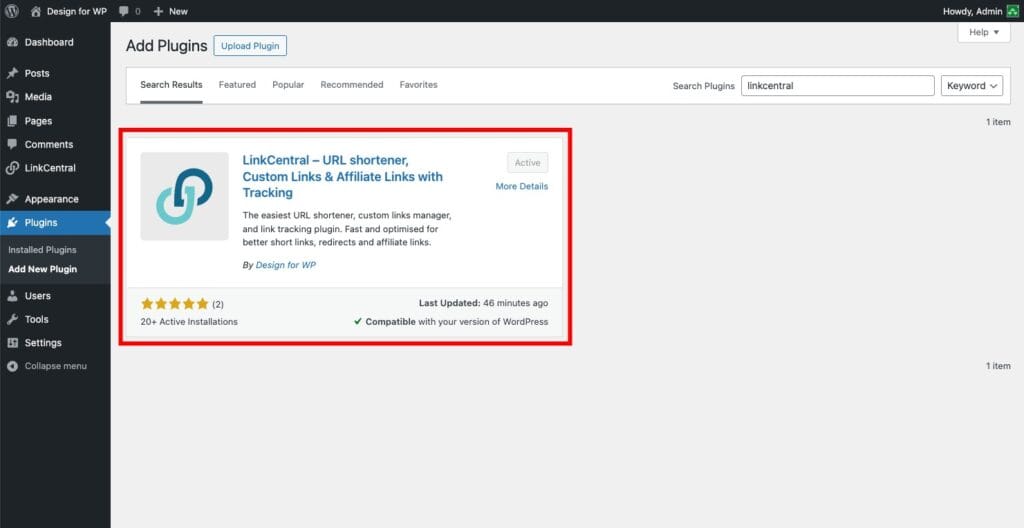Viewport: 1024px width, 528px height.
Task: Open the Keyword search type dropdown
Action: [972, 86]
